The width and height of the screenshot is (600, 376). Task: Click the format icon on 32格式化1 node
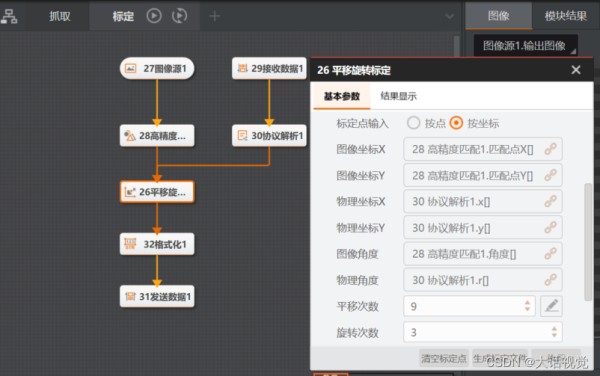130,244
